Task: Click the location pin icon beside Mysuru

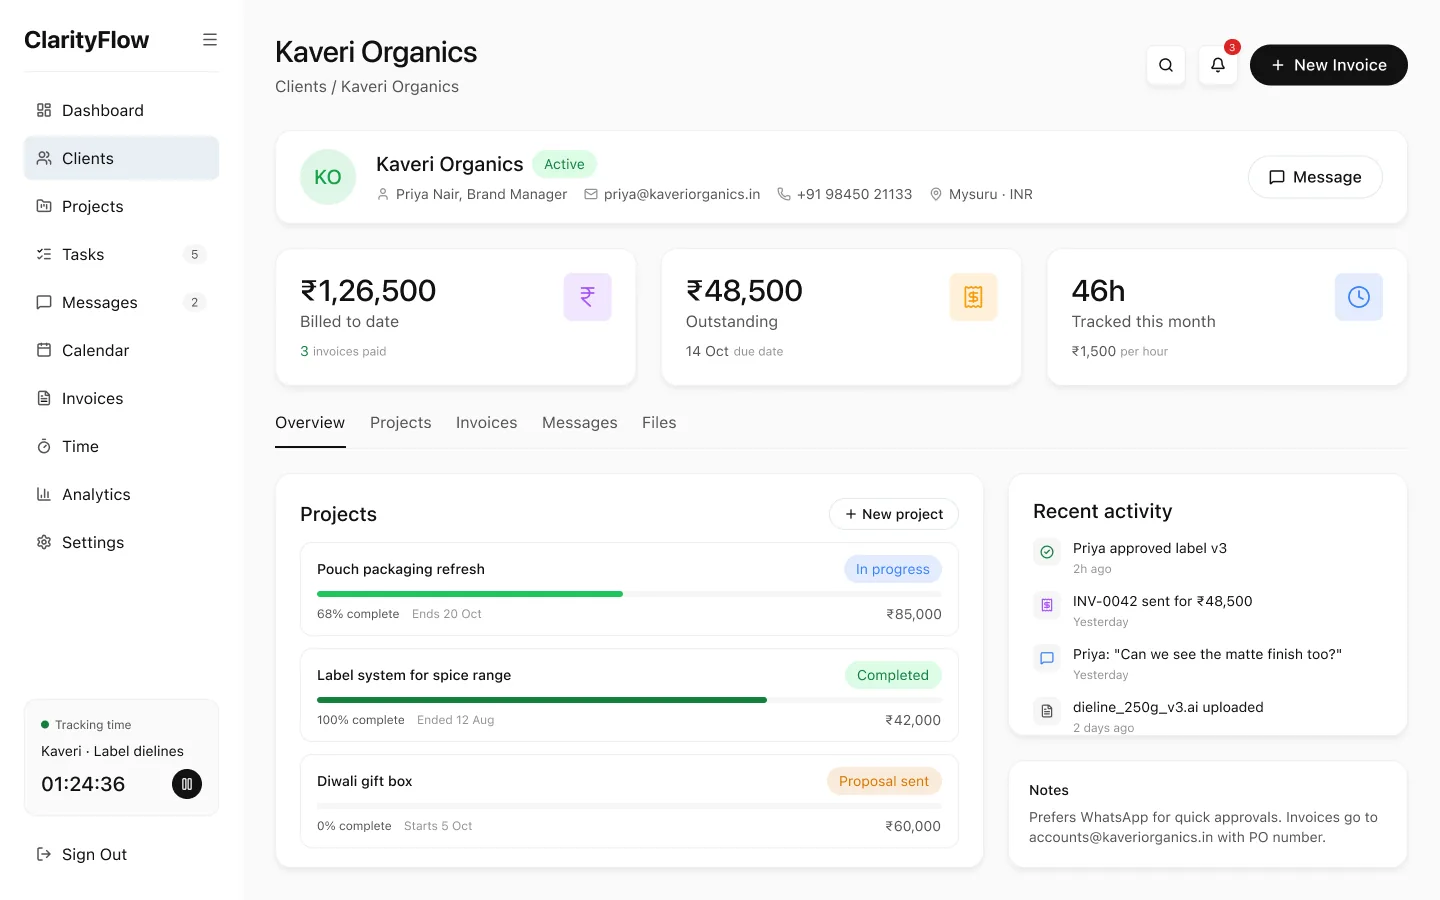Action: 936,194
